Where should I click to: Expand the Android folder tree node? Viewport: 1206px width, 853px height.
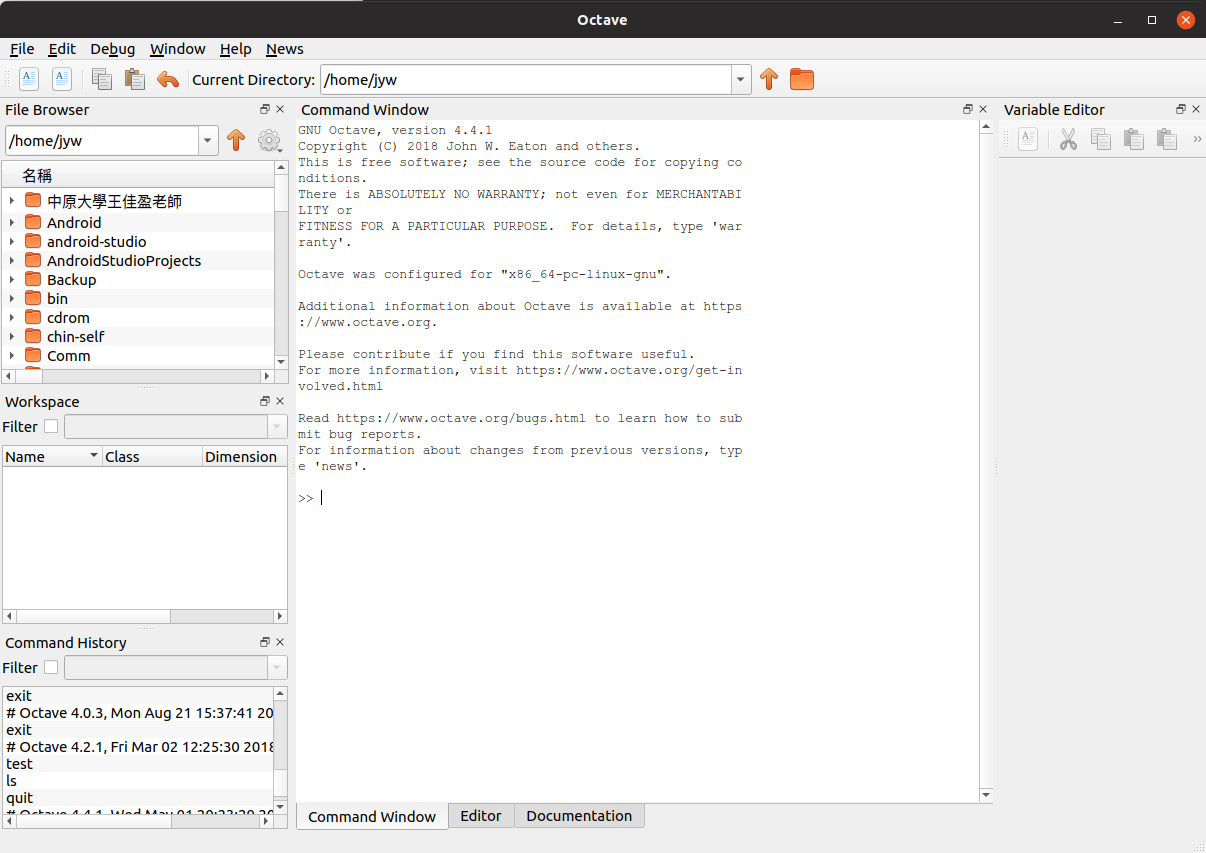pos(12,223)
